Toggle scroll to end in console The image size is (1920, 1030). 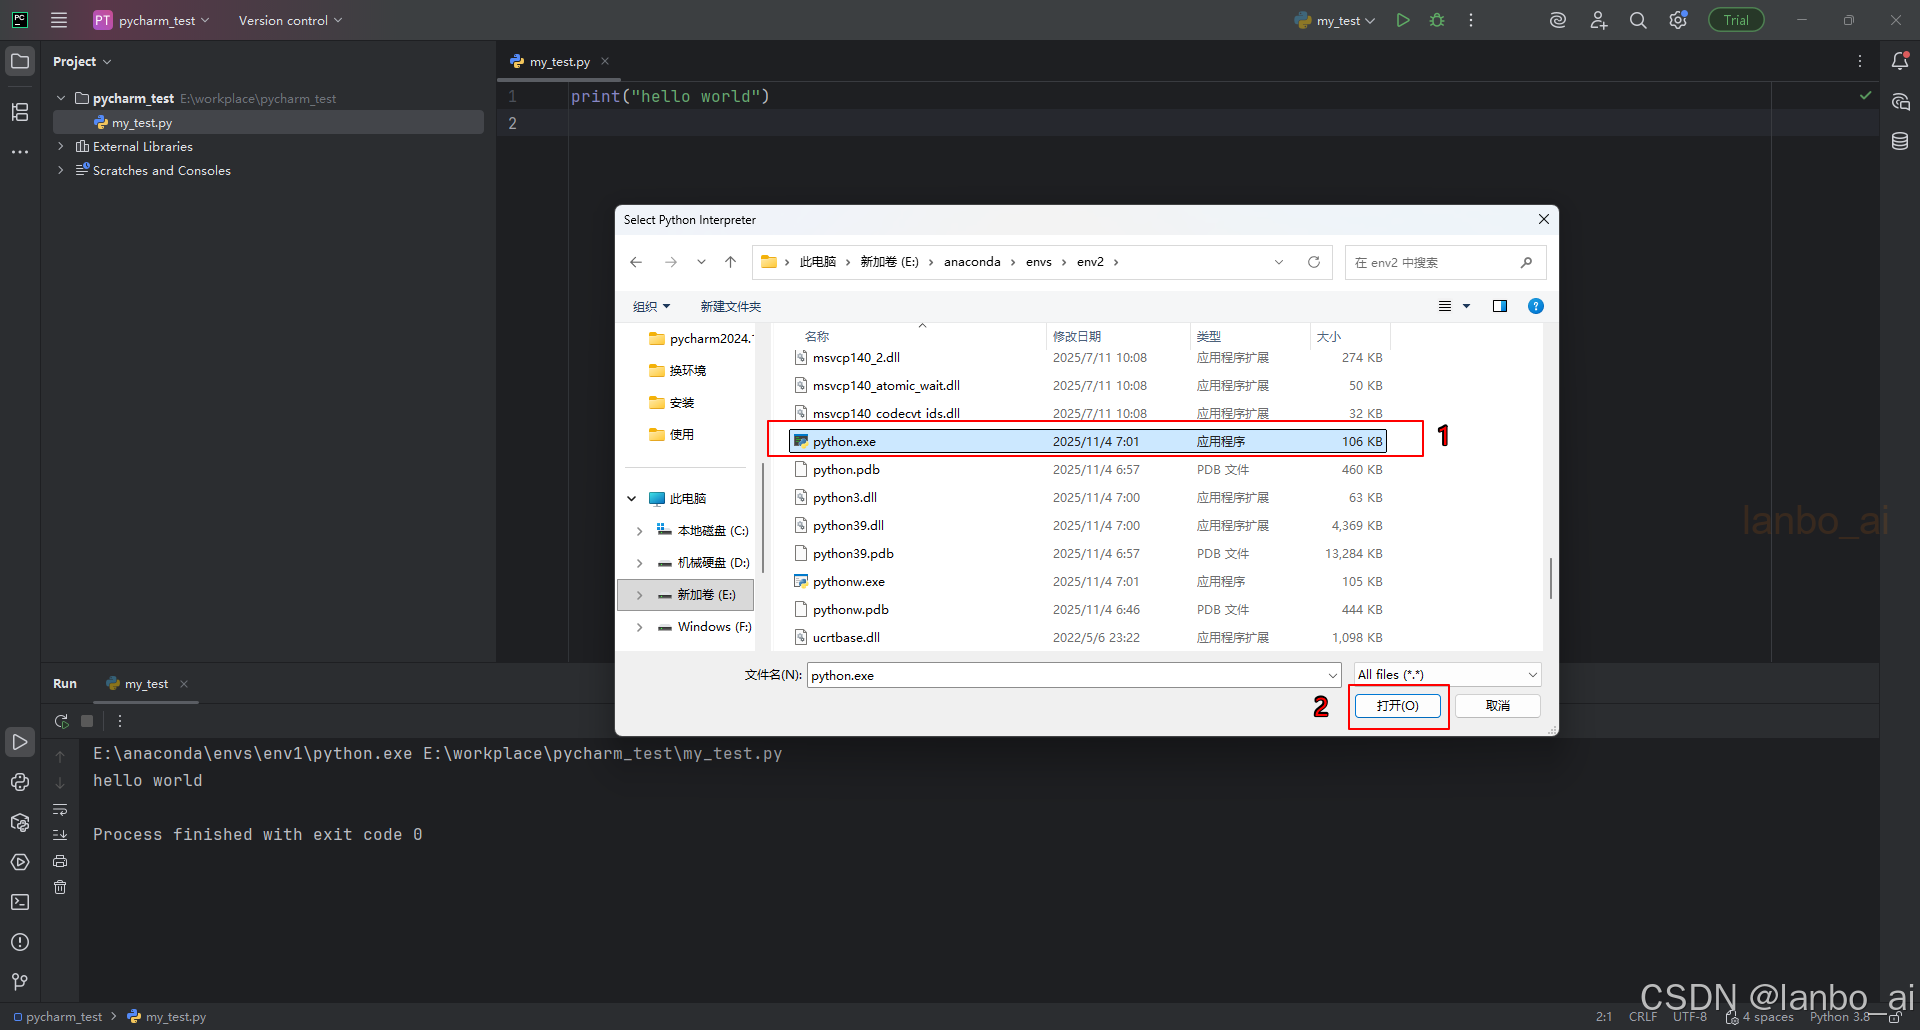point(60,835)
